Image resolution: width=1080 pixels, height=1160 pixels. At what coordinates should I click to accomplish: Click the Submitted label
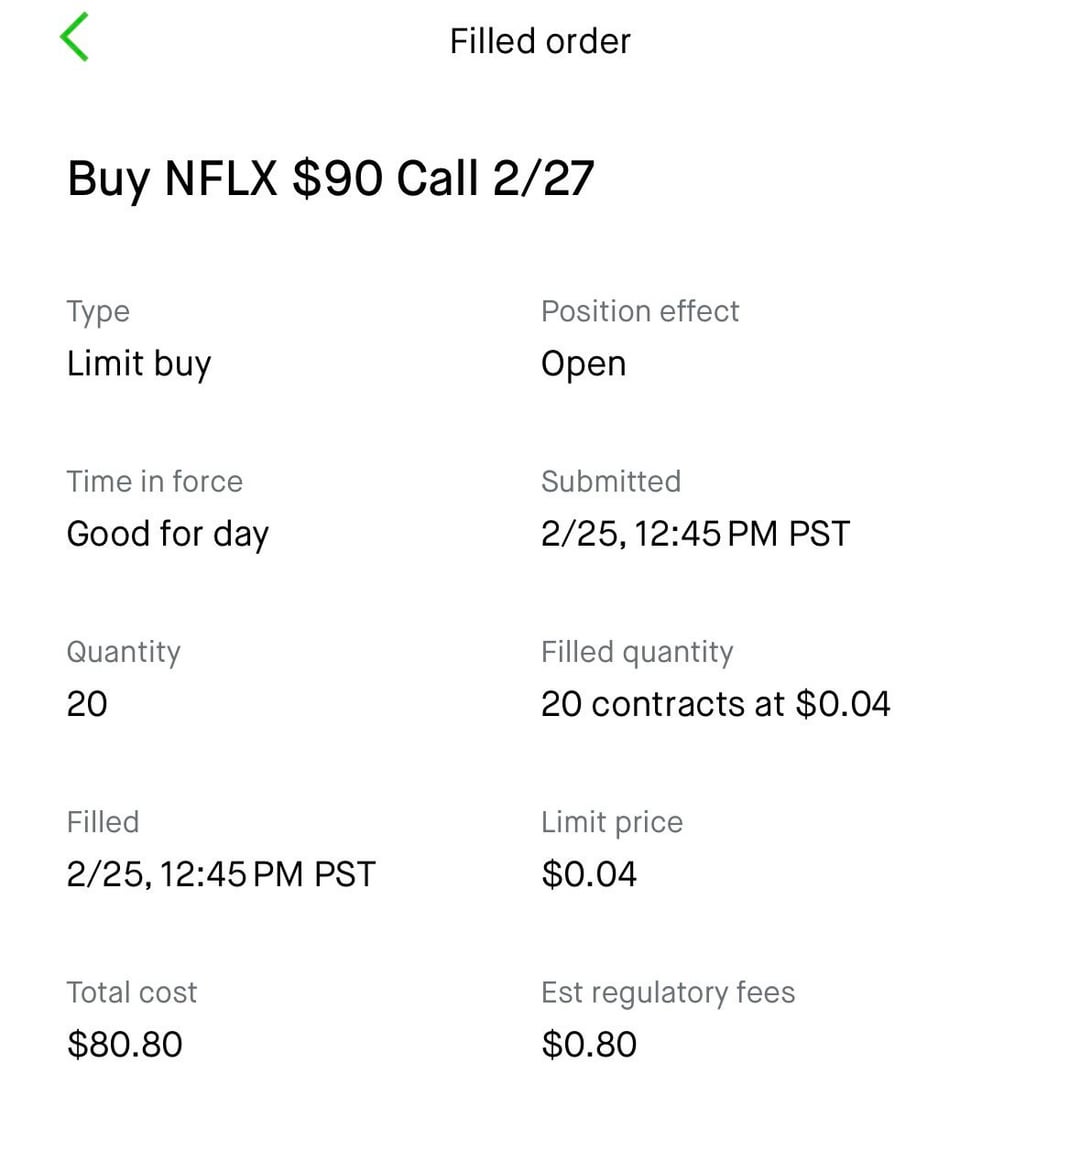point(611,481)
